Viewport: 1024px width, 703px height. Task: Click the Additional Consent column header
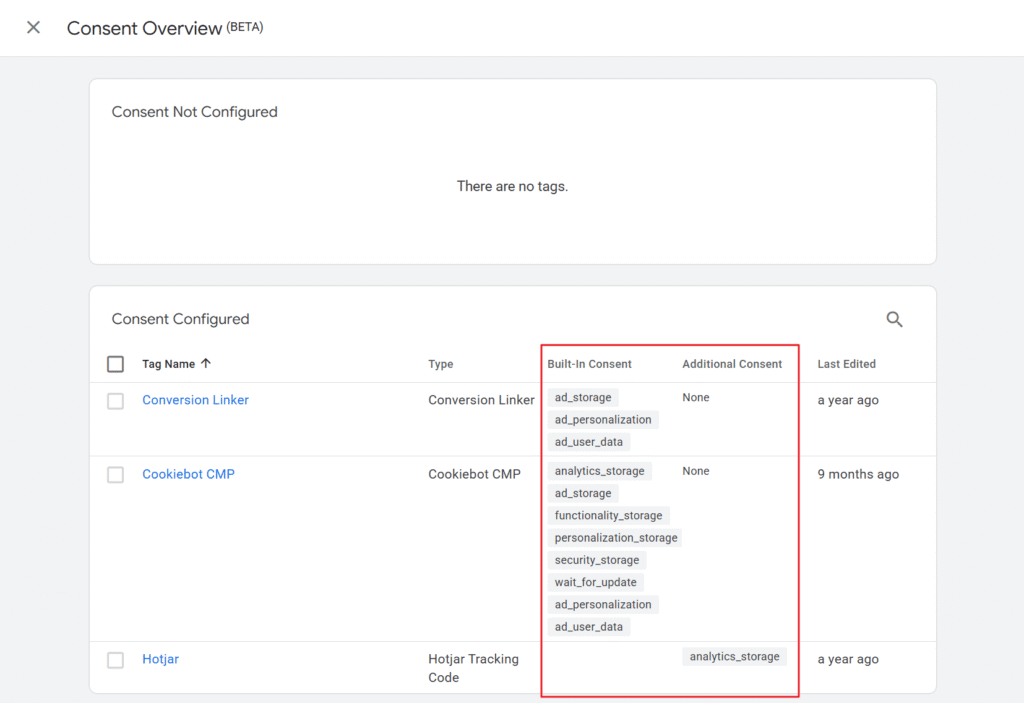click(732, 364)
